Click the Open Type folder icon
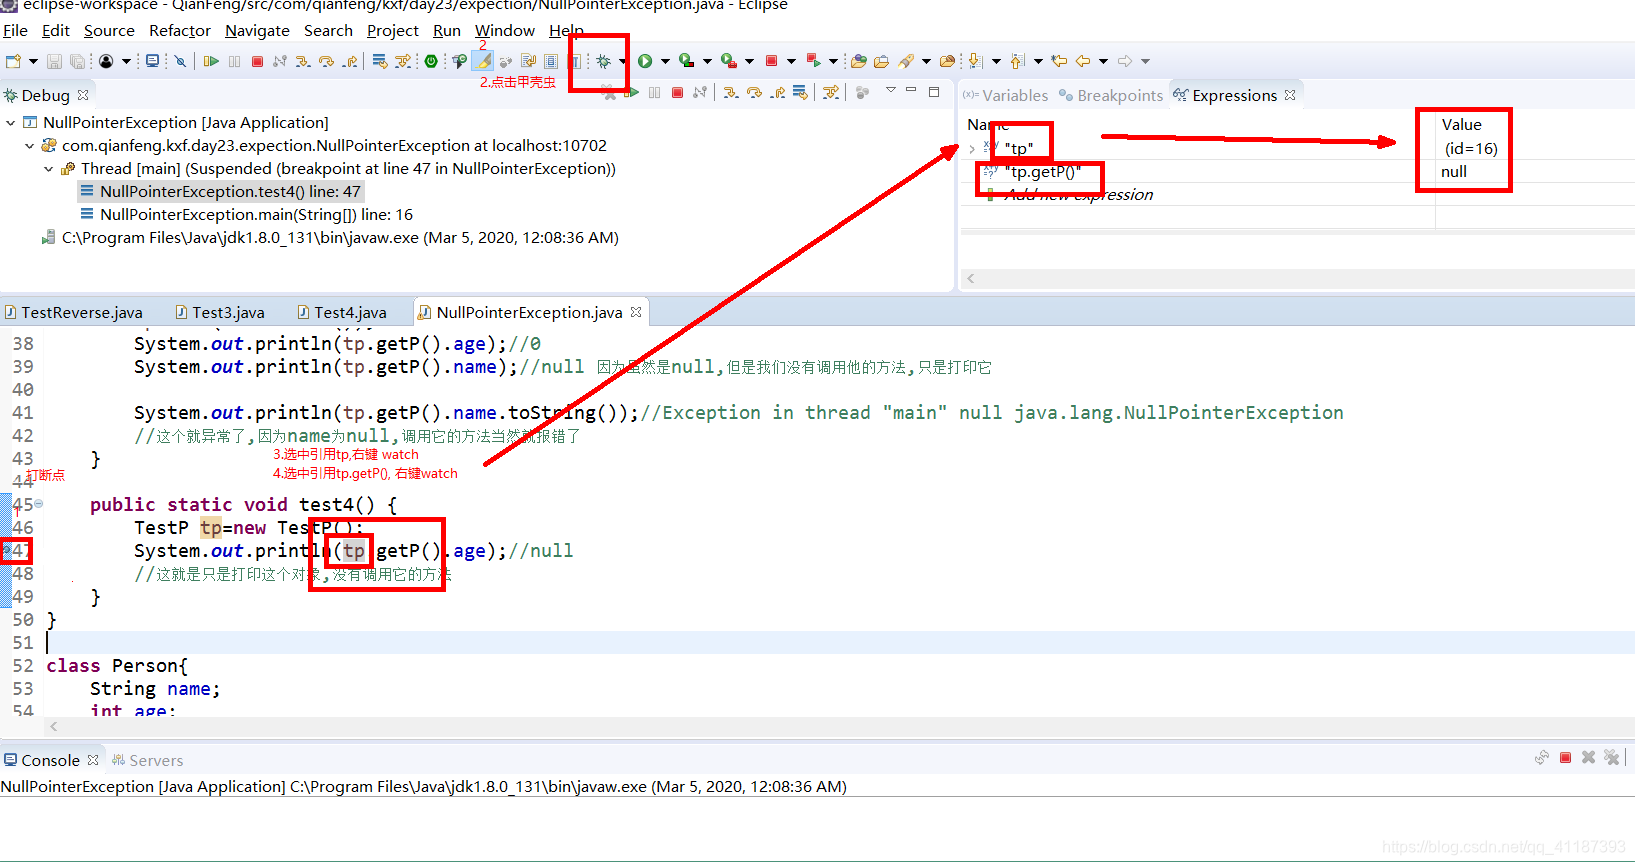 click(x=858, y=61)
